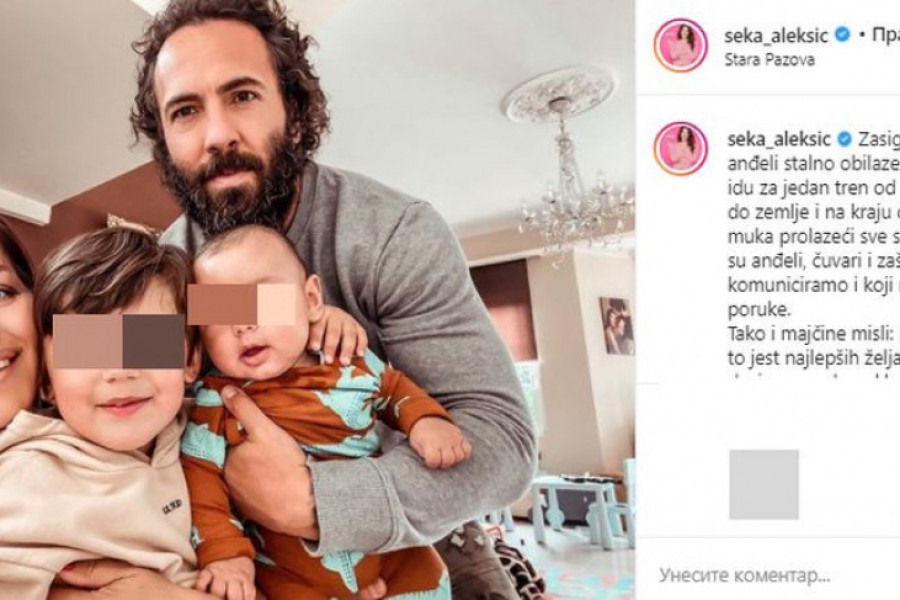Open the avatar next to the caption
This screenshot has width=900, height=600.
[680, 148]
